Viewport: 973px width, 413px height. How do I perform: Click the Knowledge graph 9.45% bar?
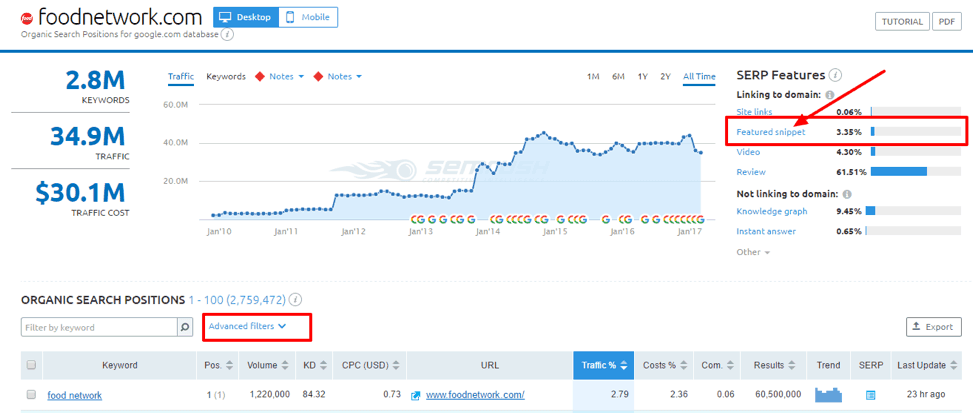click(x=915, y=211)
